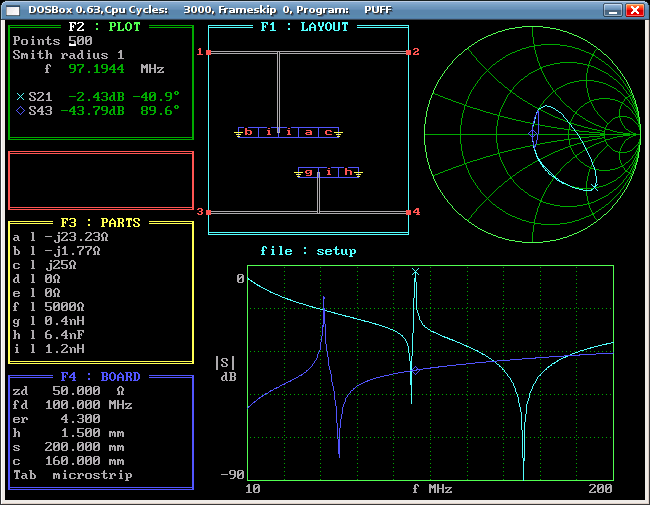650x505 pixels.
Task: Select component i in lower layout row
Action: 329,172
